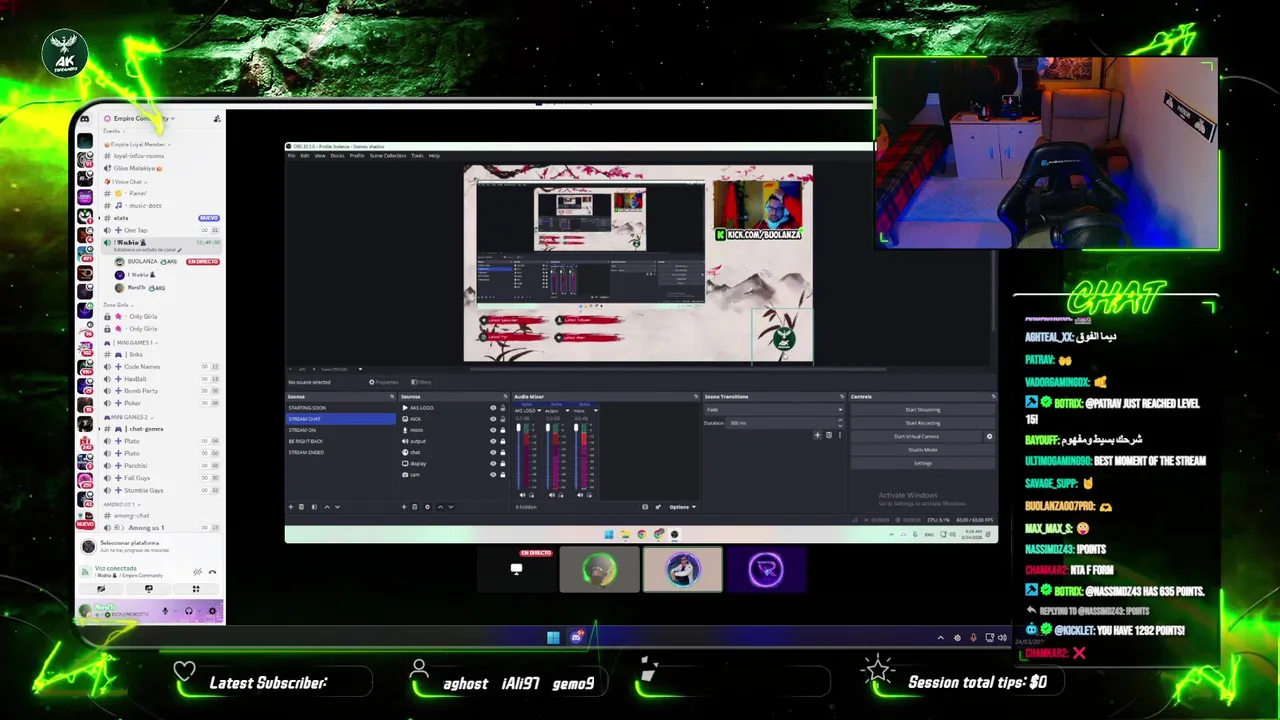Viewport: 1280px width, 720px height.
Task: Open audio mixer Options dropdown
Action: pos(682,507)
